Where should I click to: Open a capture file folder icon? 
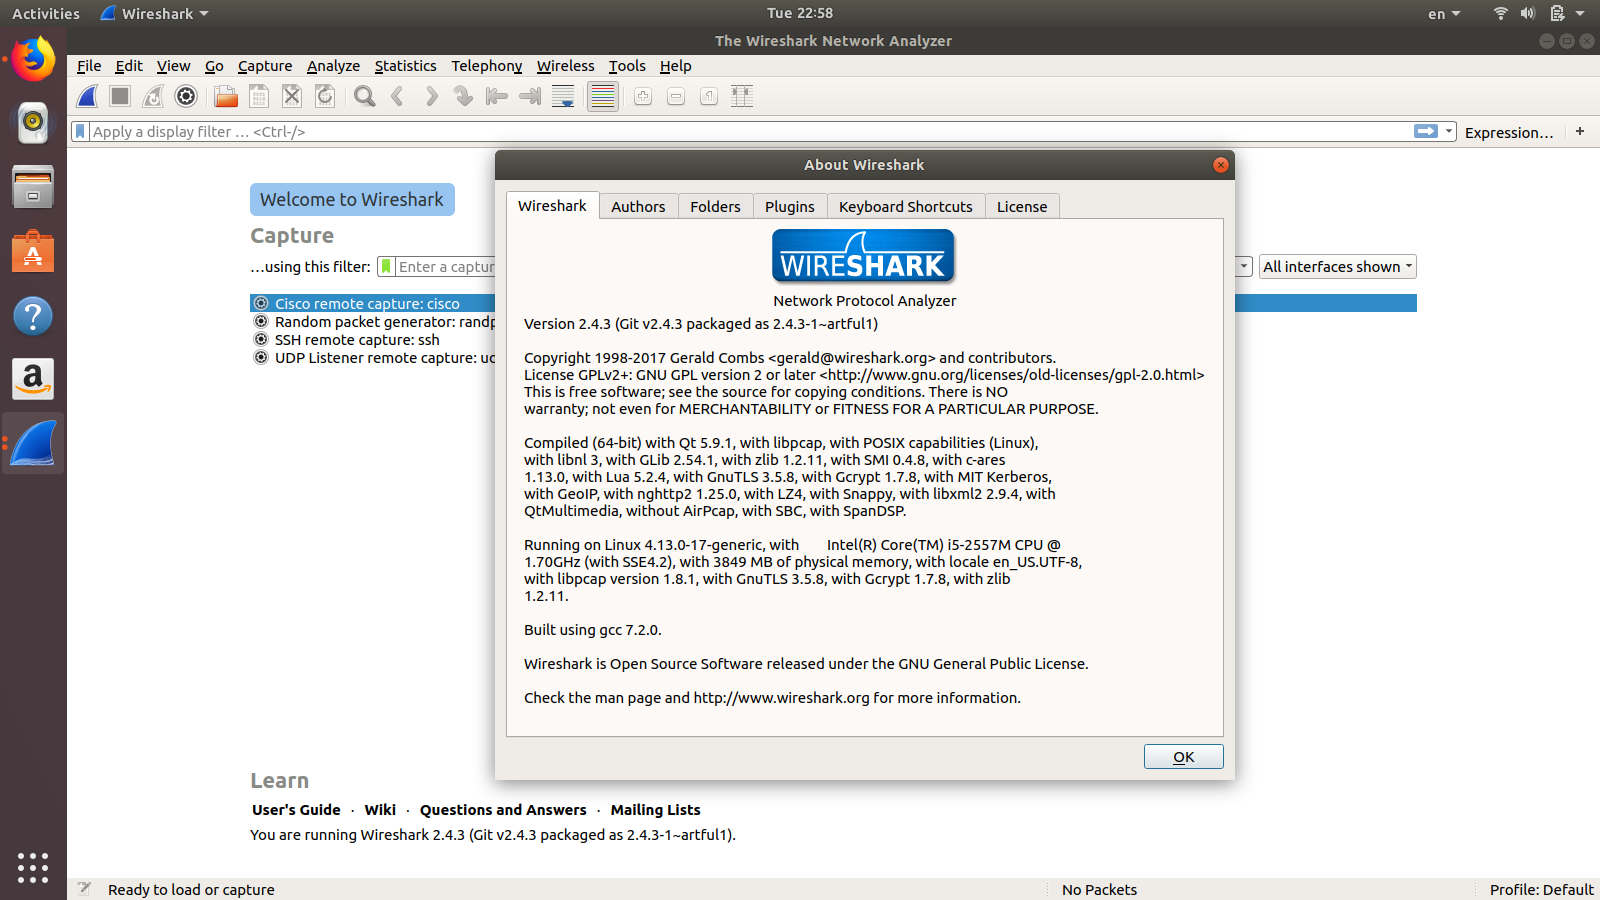pyautogui.click(x=226, y=96)
